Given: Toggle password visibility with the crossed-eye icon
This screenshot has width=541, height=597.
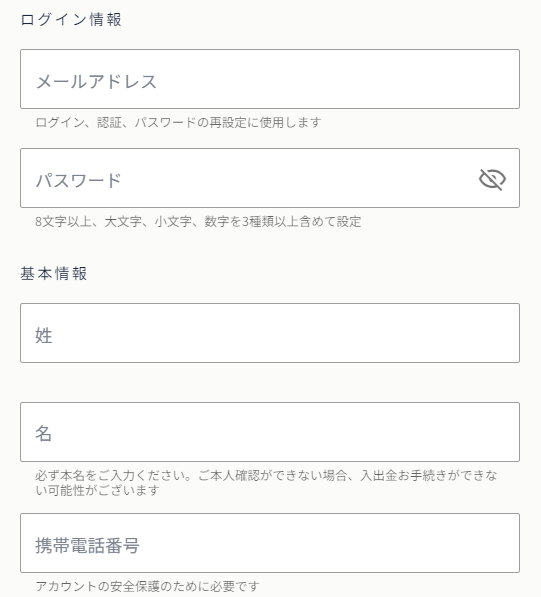Looking at the screenshot, I should 492,179.
